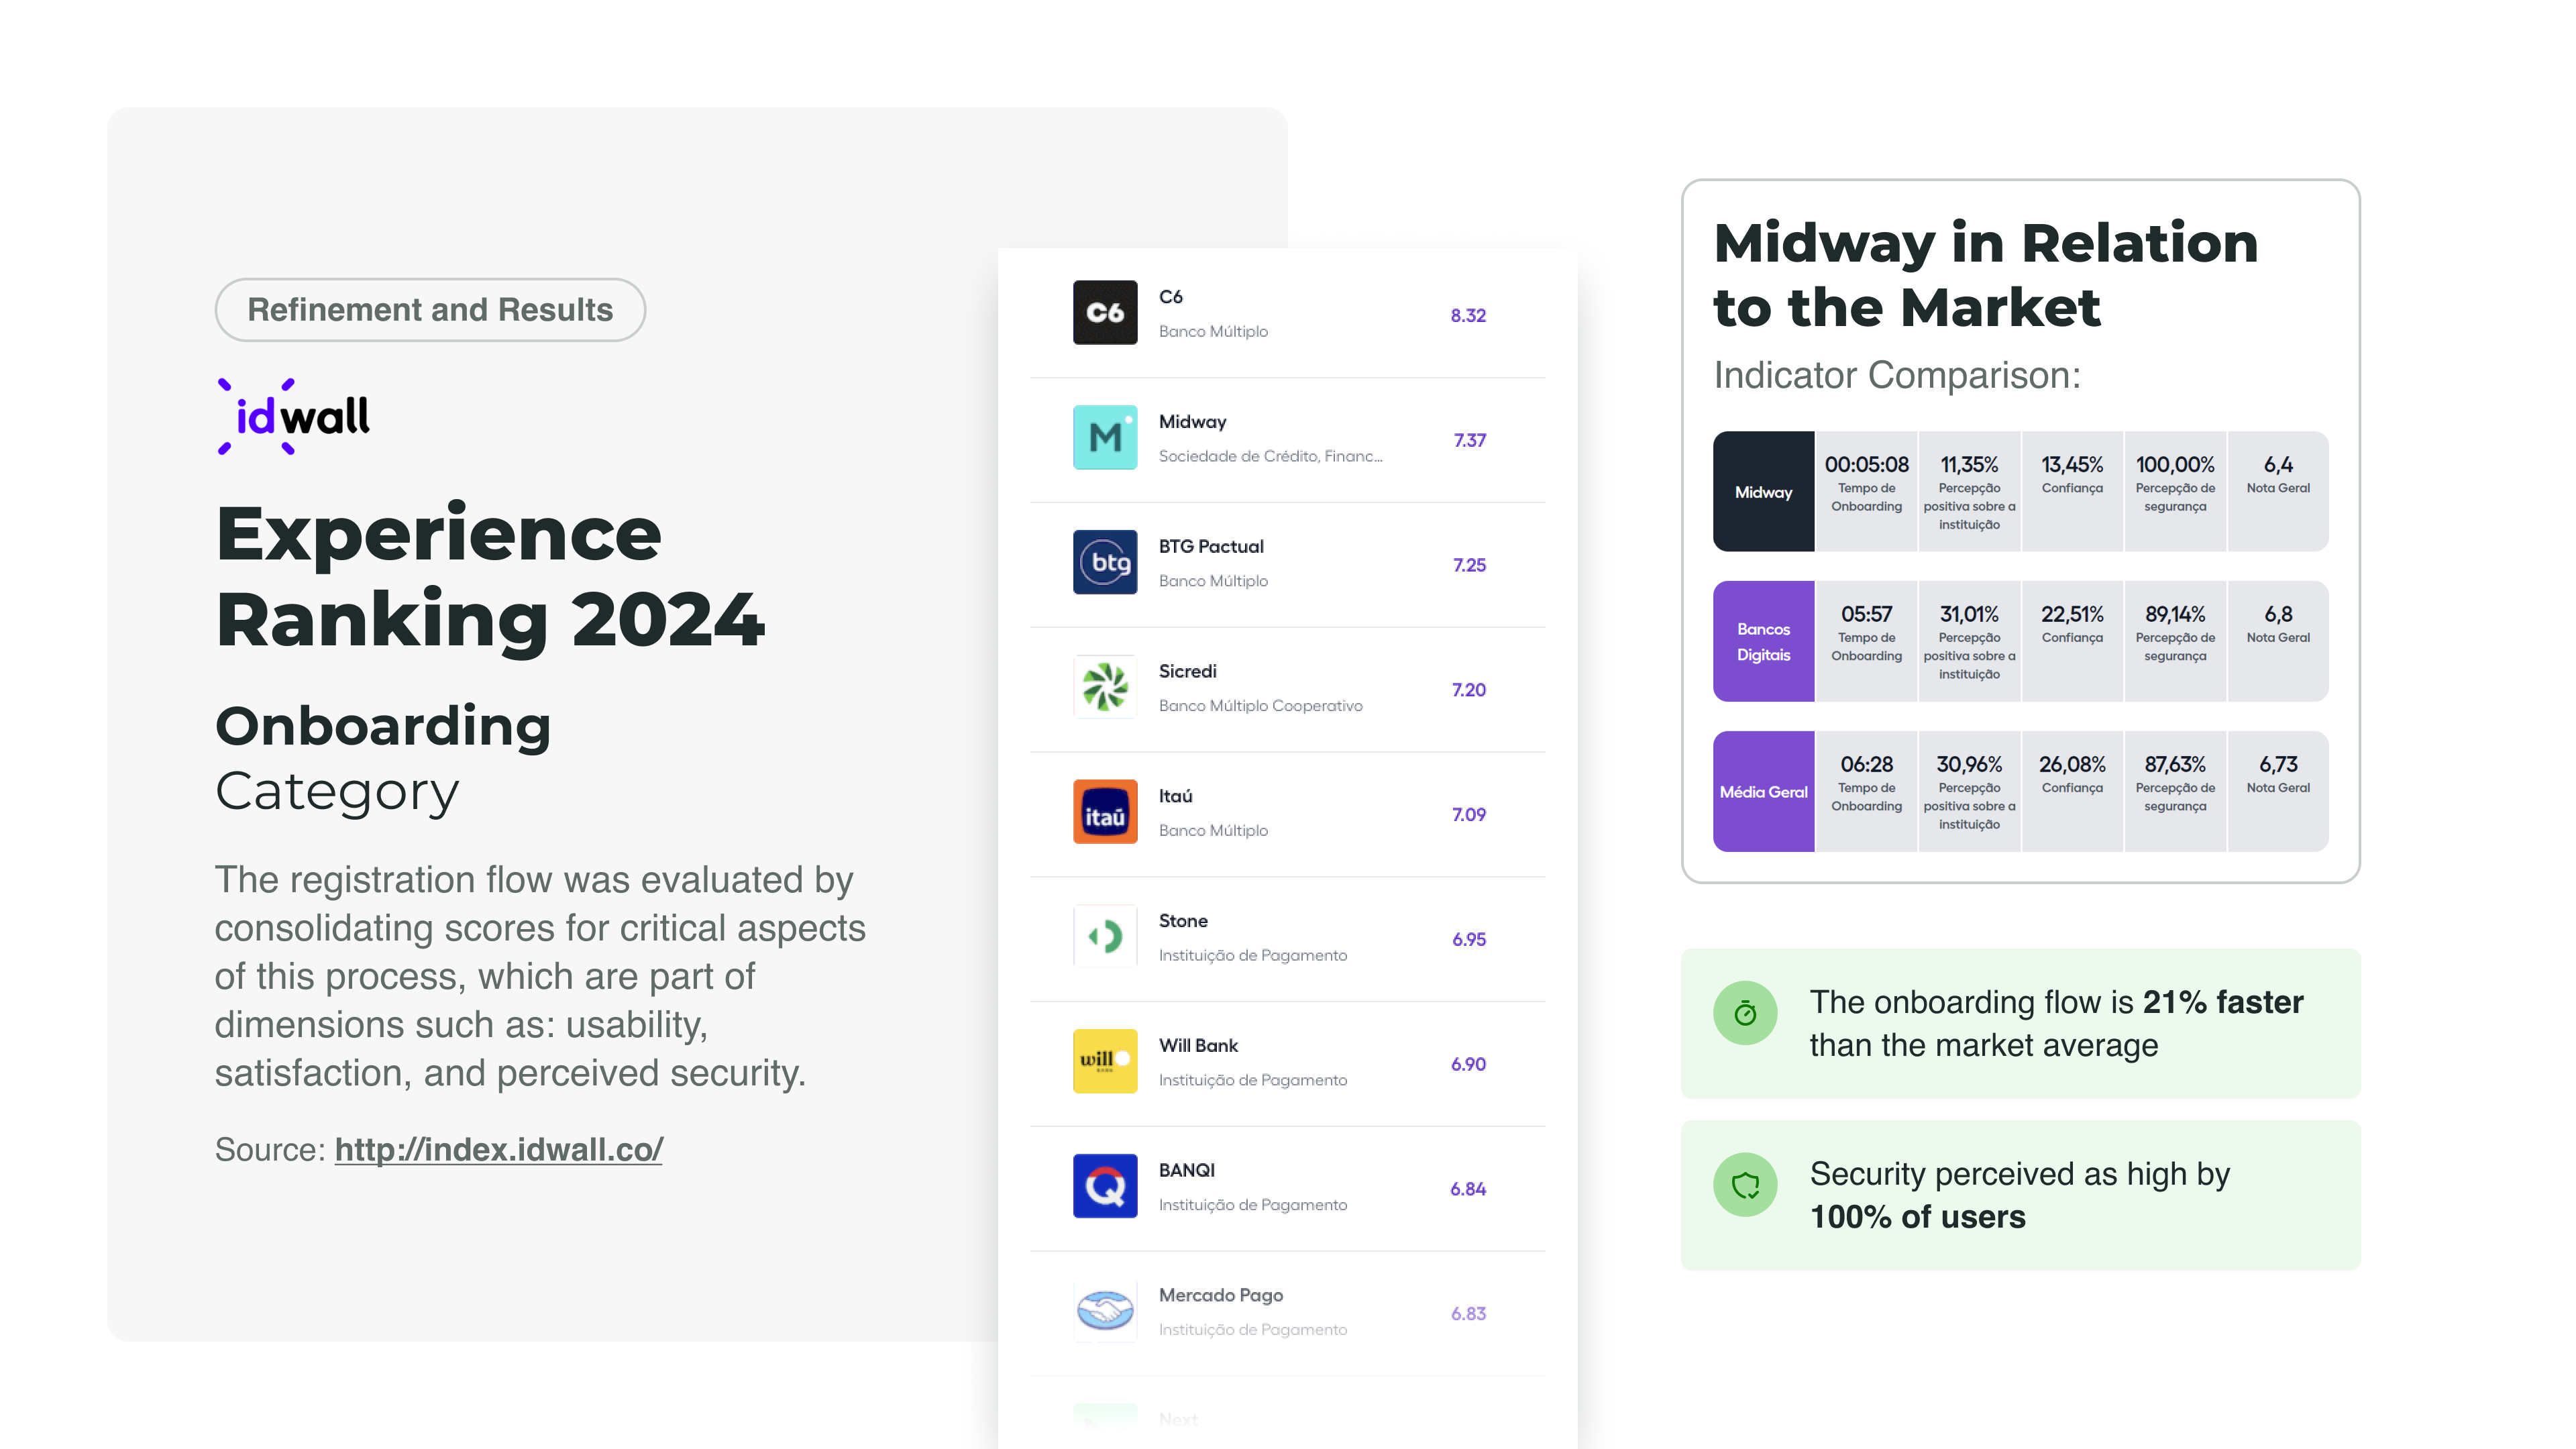
Task: Click the Refinement and Results pill
Action: coord(430,310)
